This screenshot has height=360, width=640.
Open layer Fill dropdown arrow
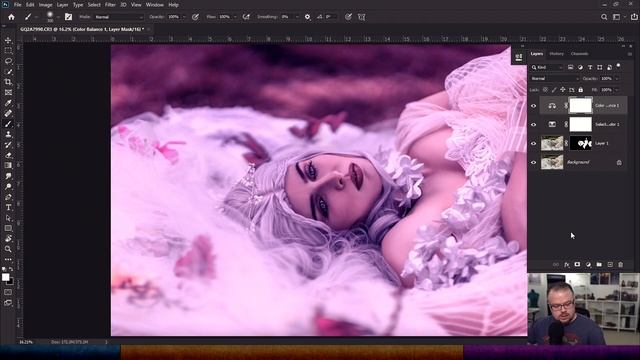617,90
